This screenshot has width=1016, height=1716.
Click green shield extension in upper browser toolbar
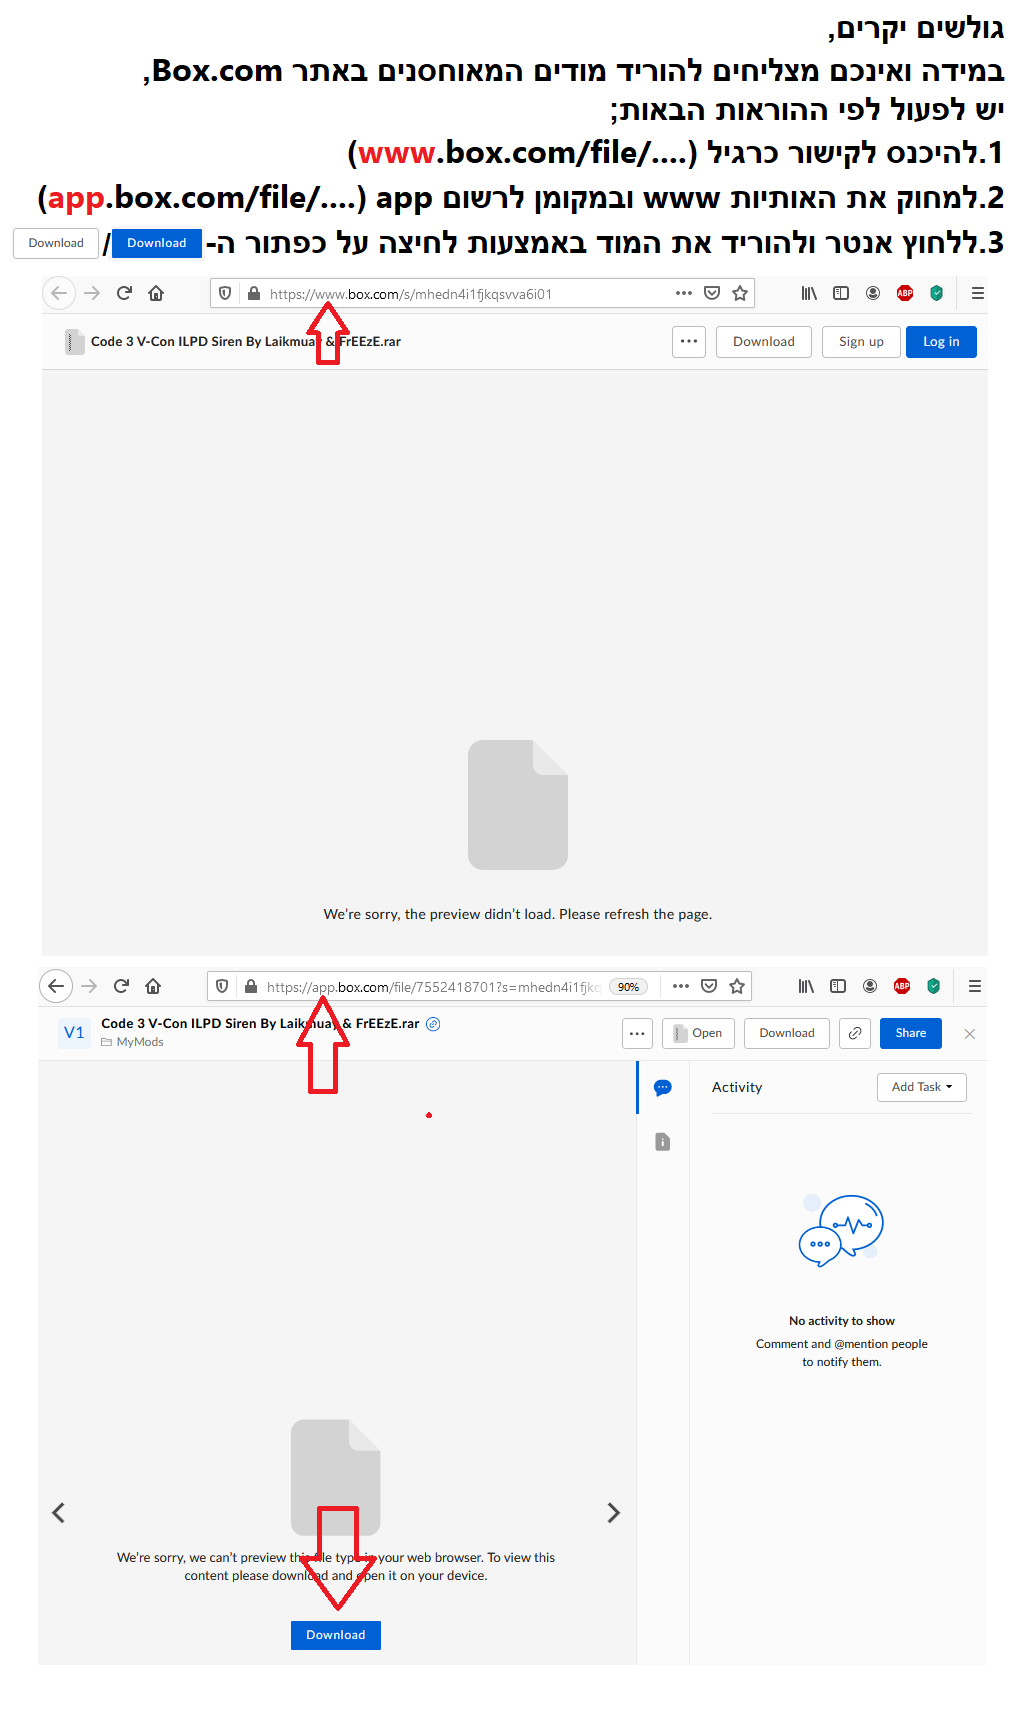tap(937, 293)
